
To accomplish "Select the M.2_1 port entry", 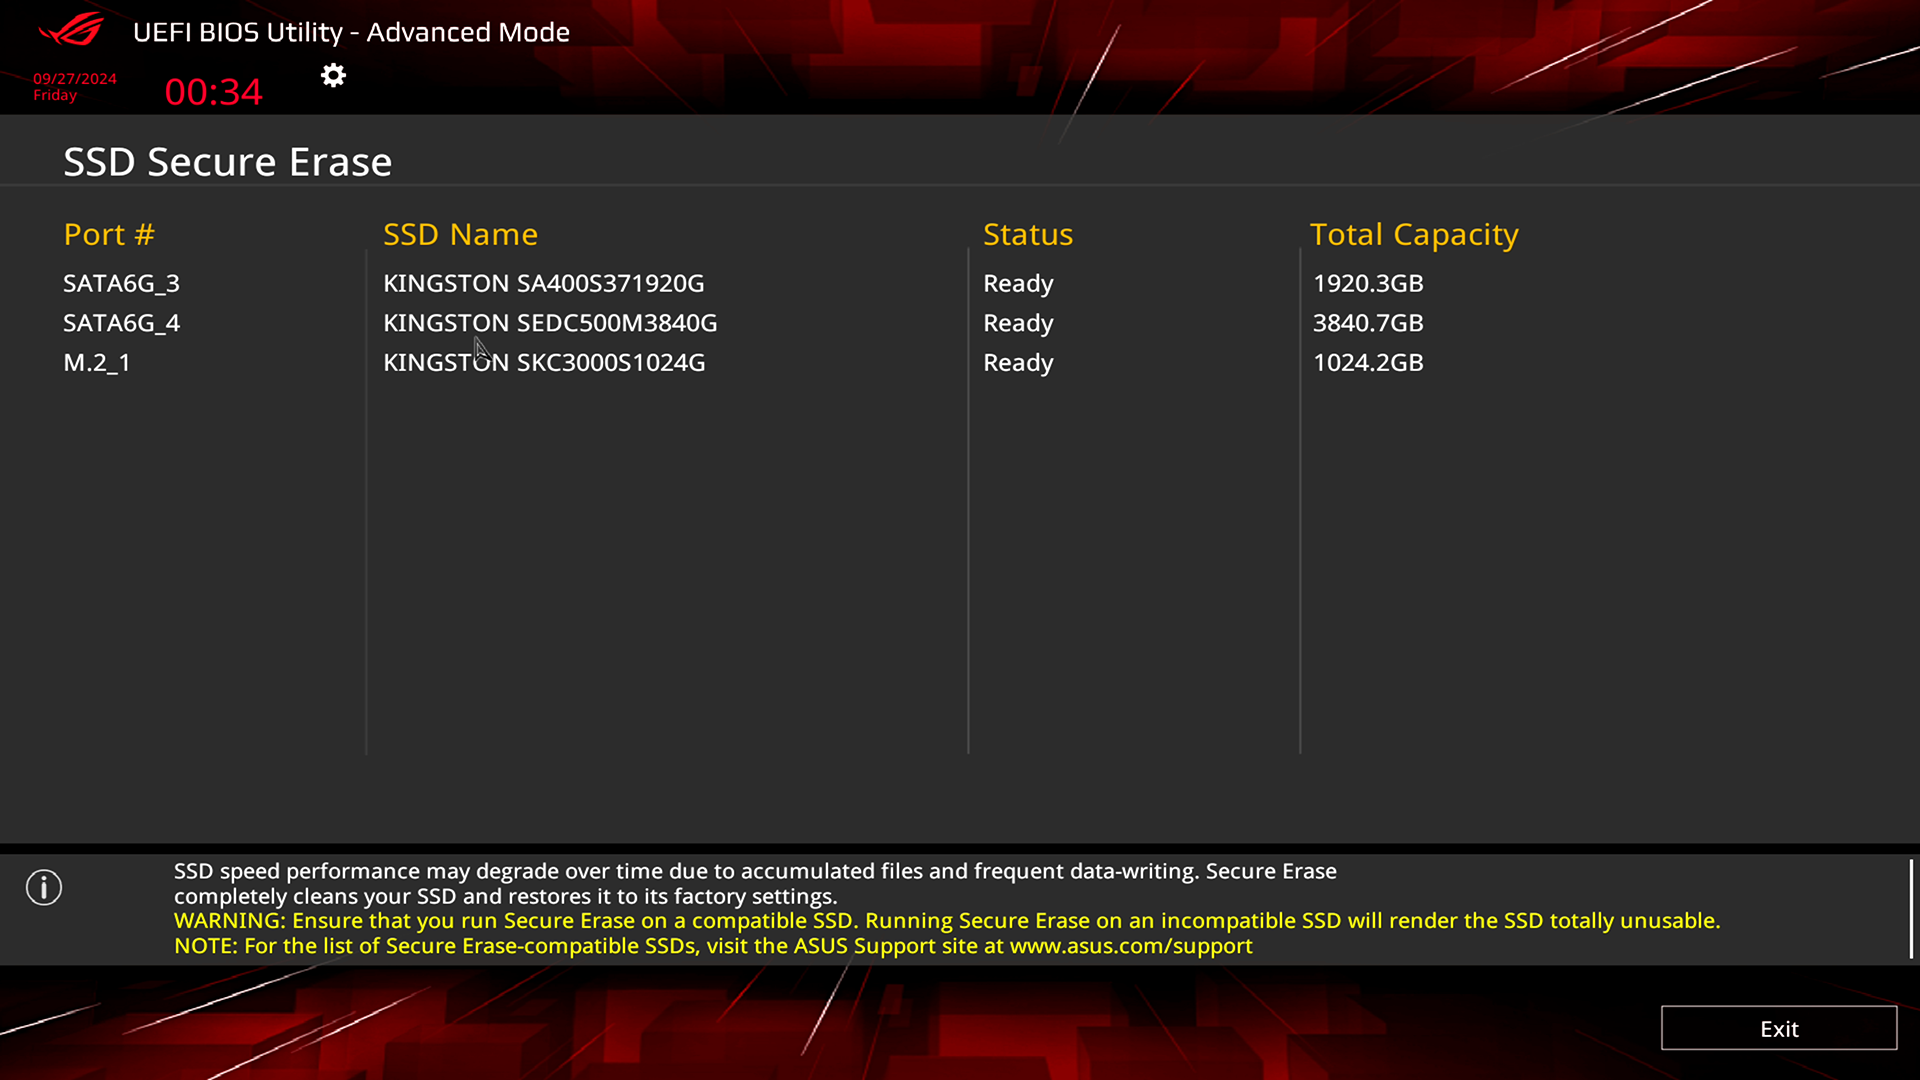I will pyautogui.click(x=96, y=362).
